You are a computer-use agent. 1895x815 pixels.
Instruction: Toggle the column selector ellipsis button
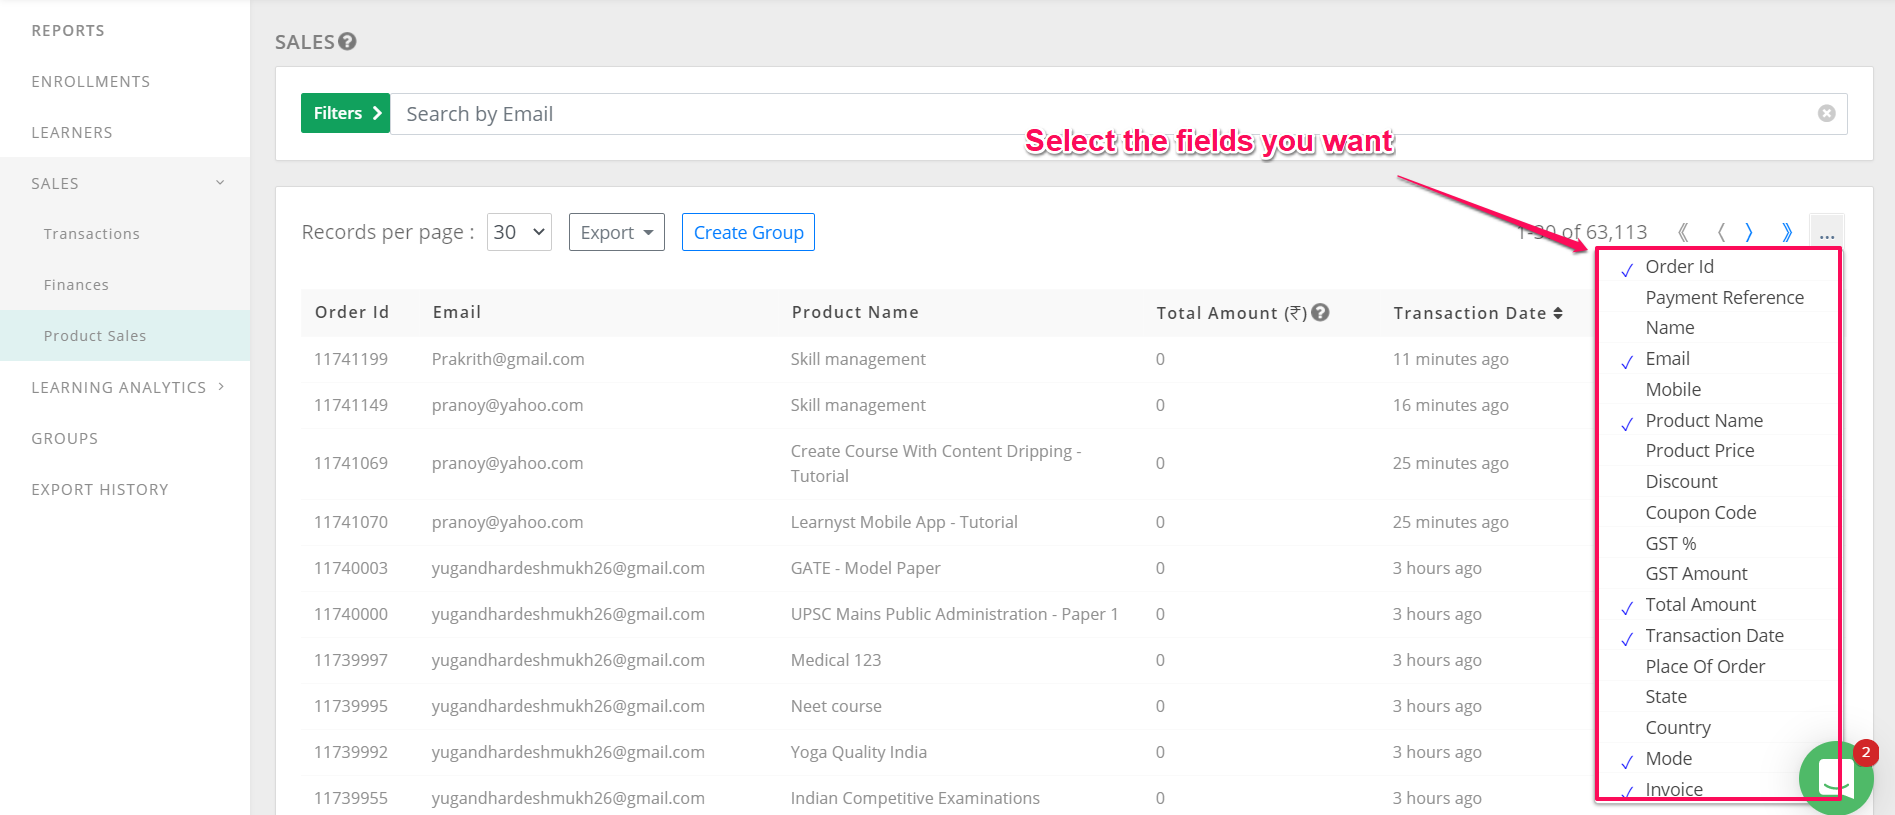(1827, 232)
